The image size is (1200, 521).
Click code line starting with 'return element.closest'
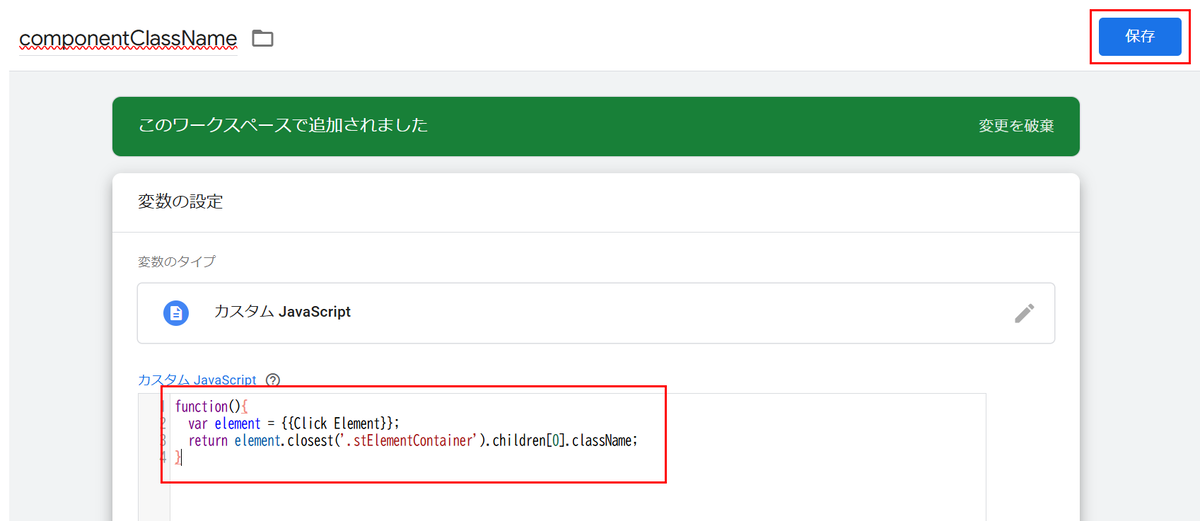412,440
